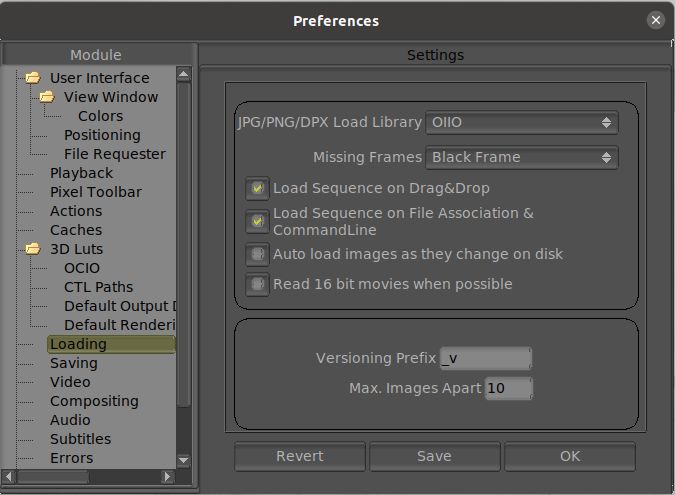Viewport: 675px width, 495px height.
Task: Click module list scroll up arrow
Action: (183, 74)
